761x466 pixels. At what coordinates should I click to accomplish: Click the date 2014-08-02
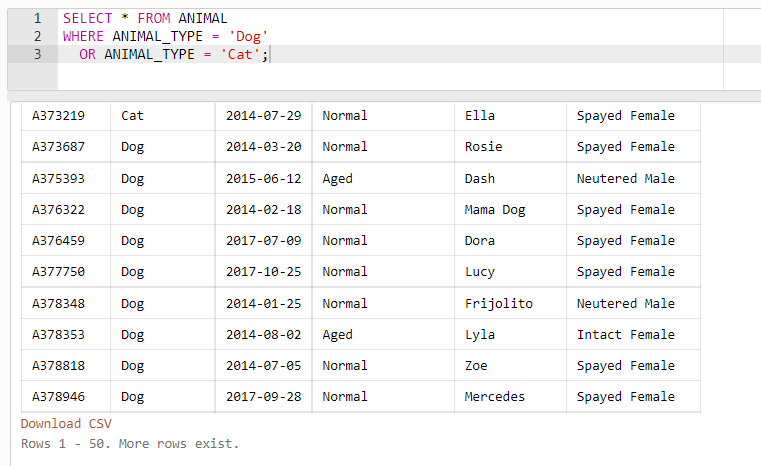(x=264, y=335)
